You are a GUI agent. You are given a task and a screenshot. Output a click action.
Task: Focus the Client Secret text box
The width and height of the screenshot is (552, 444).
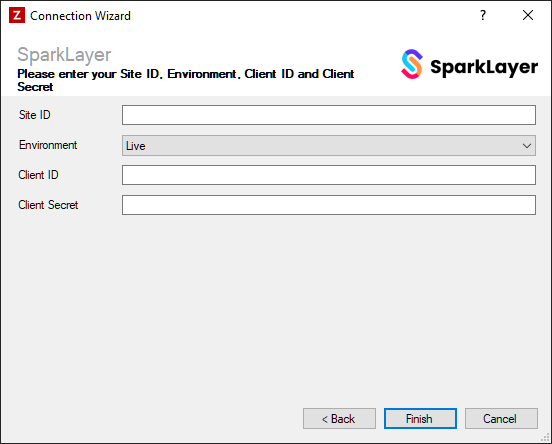coord(329,205)
